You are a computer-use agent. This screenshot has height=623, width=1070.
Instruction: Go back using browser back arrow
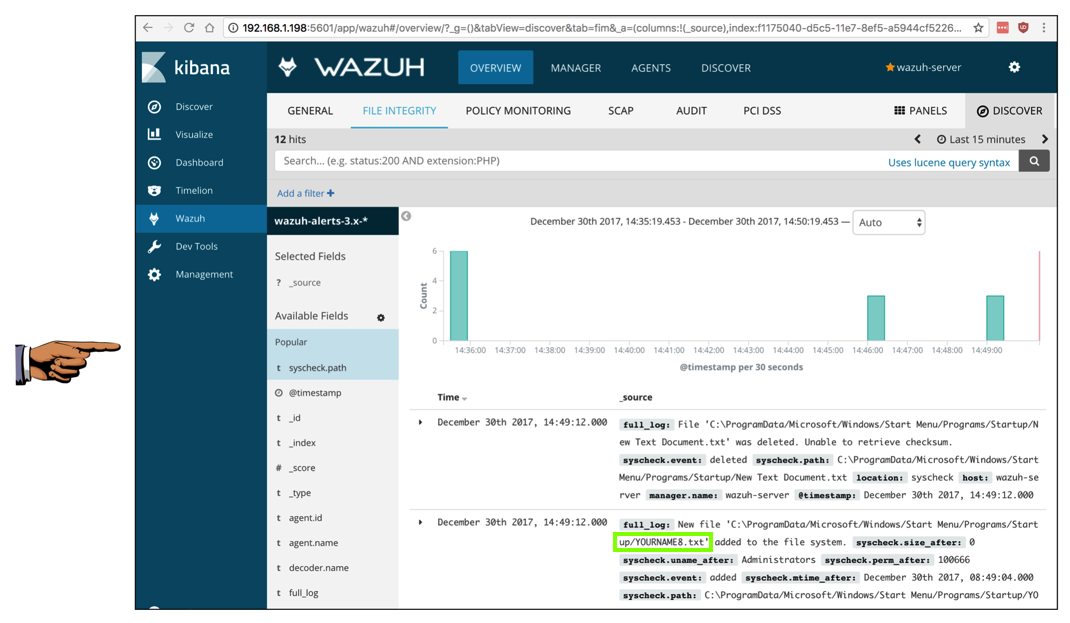click(x=148, y=28)
